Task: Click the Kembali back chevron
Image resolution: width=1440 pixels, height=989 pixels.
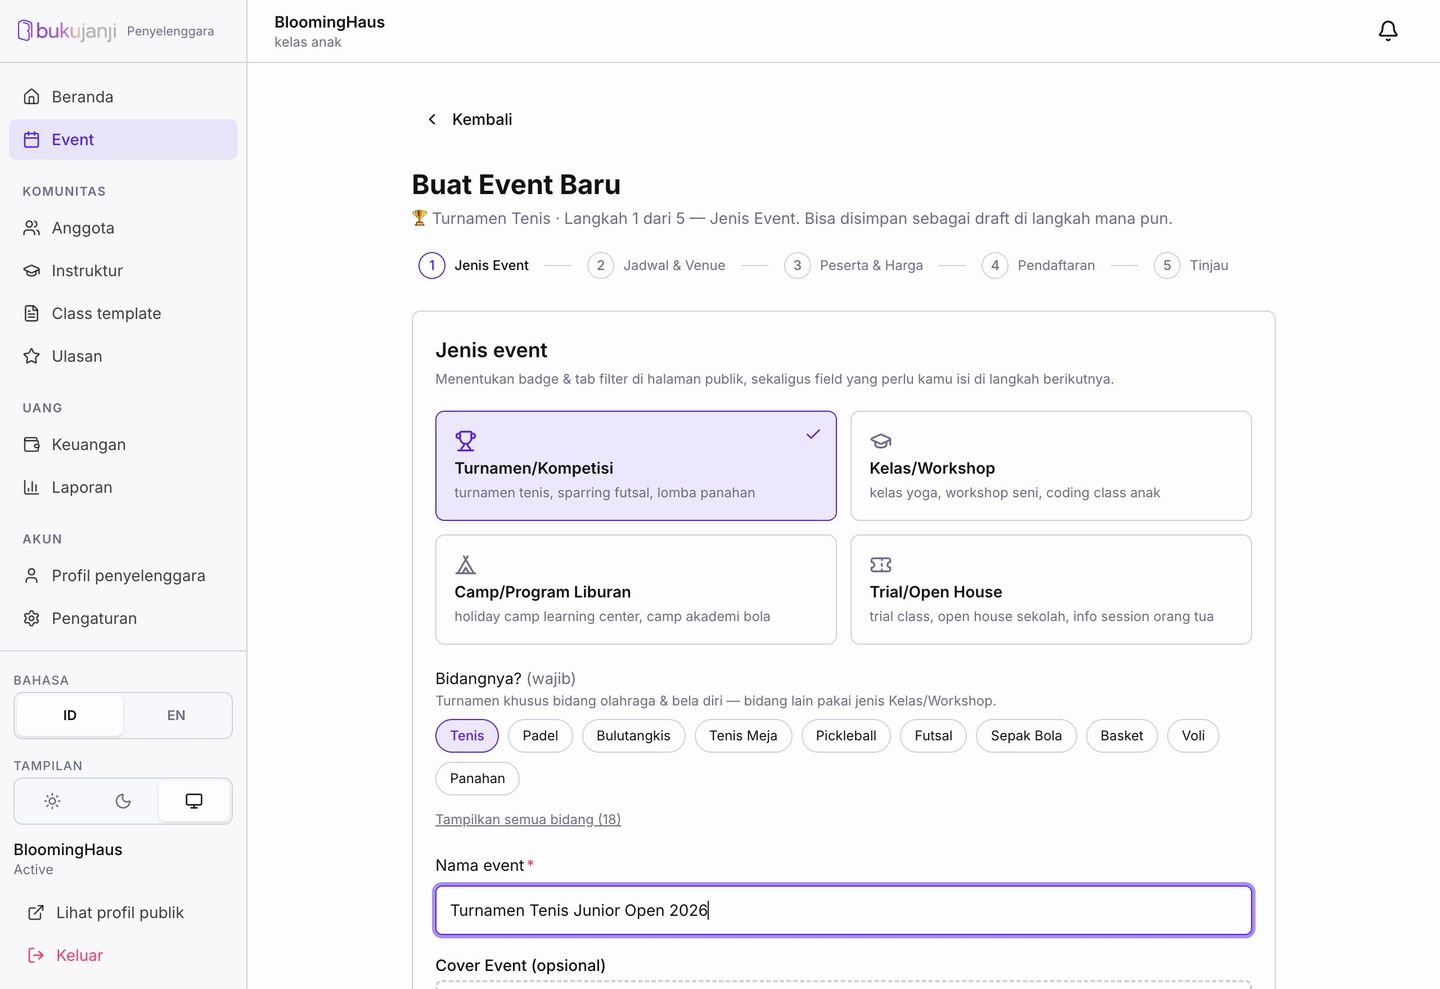Action: (x=432, y=120)
